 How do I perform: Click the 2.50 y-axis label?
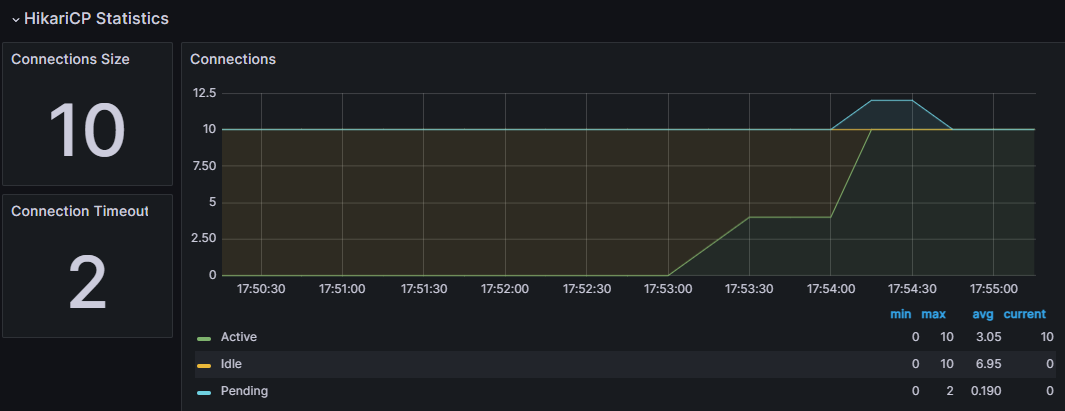coord(203,238)
